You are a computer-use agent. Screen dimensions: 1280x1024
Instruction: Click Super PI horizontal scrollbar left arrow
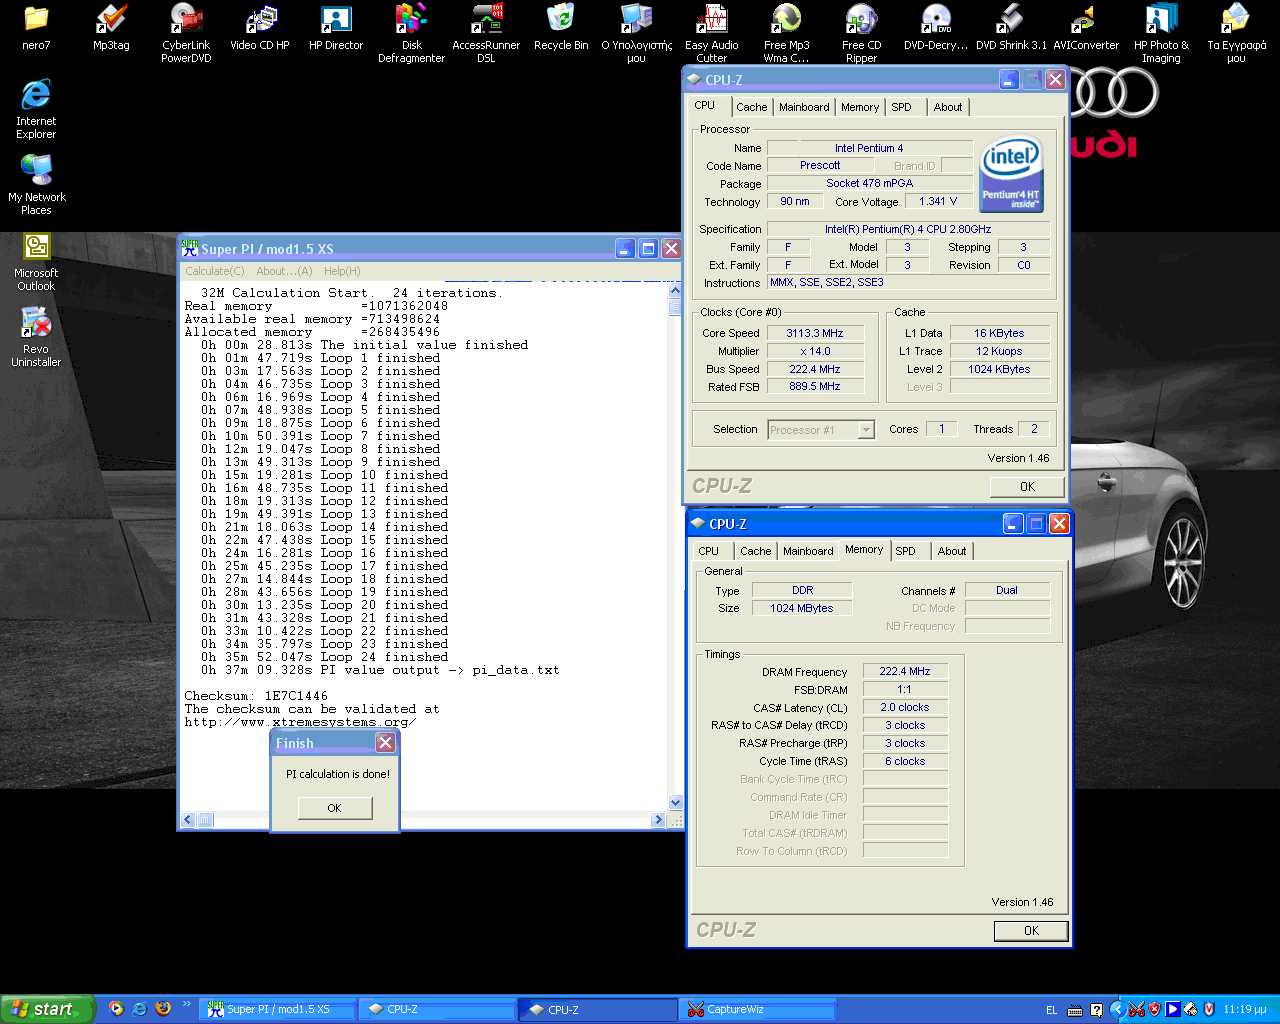[x=188, y=820]
